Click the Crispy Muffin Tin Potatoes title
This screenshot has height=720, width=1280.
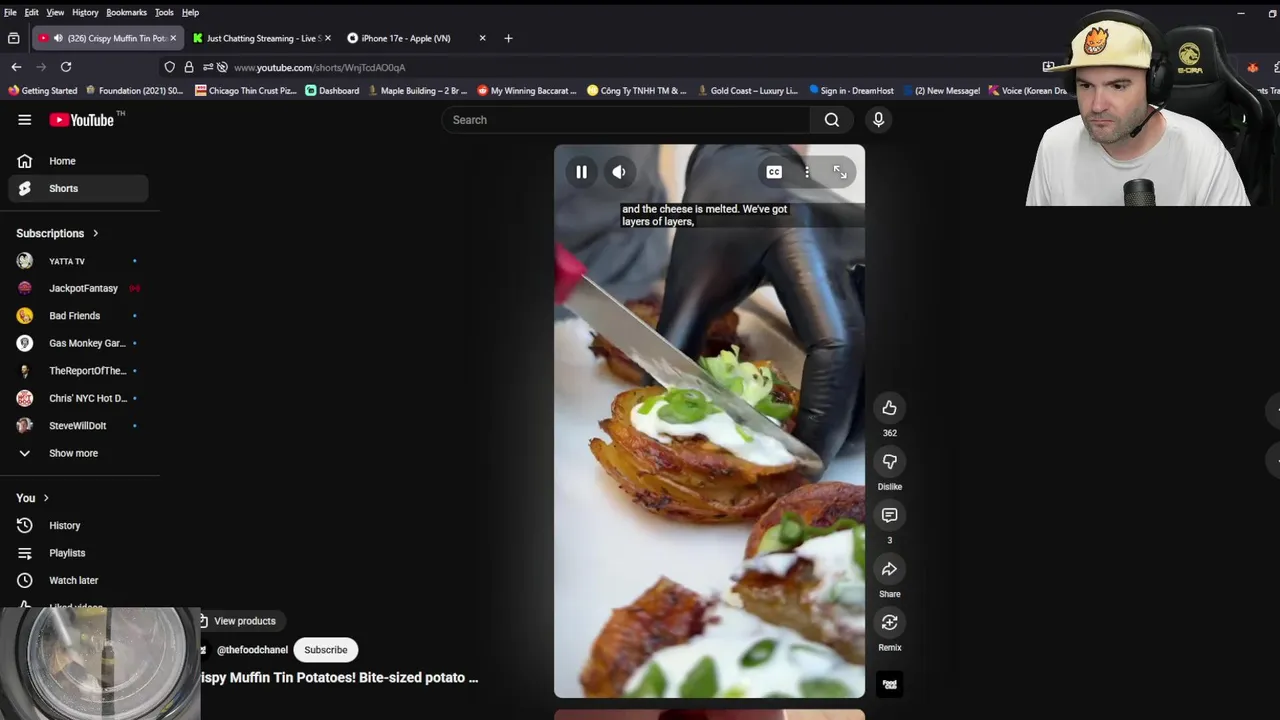[339, 678]
